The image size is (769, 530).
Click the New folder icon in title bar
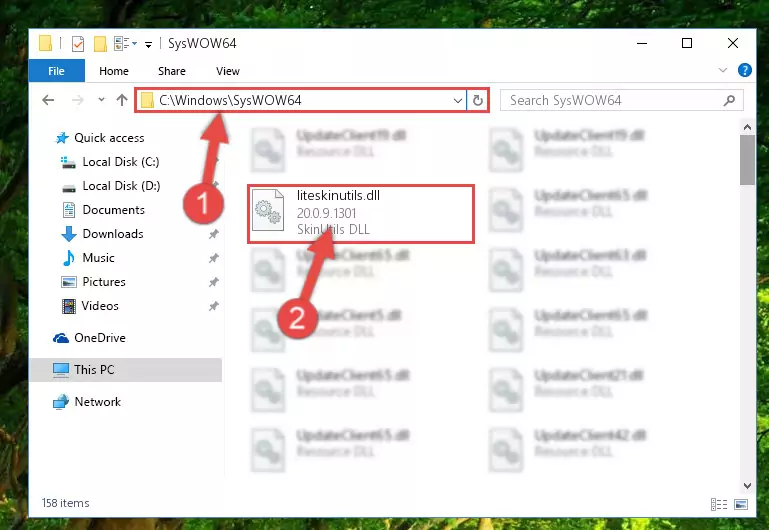coord(100,44)
